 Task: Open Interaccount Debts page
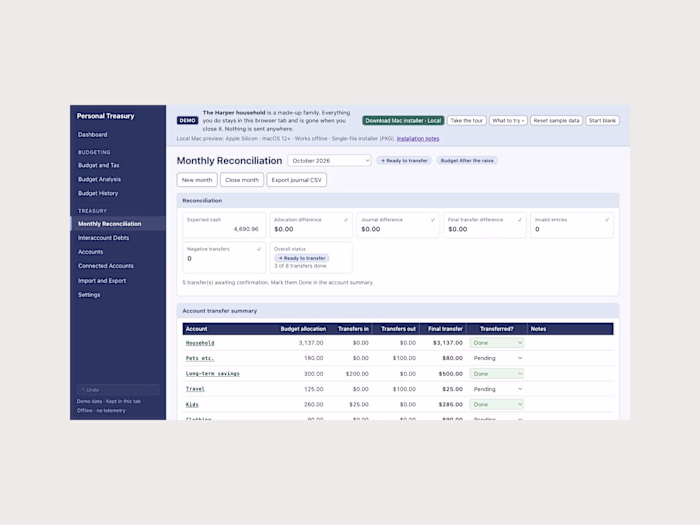click(103, 238)
